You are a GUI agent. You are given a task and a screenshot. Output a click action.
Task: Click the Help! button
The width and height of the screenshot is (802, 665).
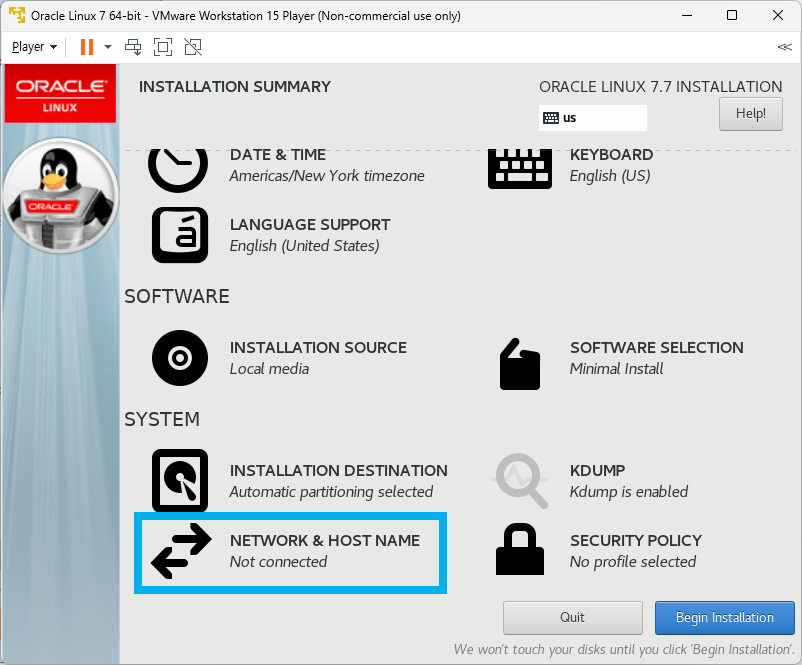click(x=750, y=114)
